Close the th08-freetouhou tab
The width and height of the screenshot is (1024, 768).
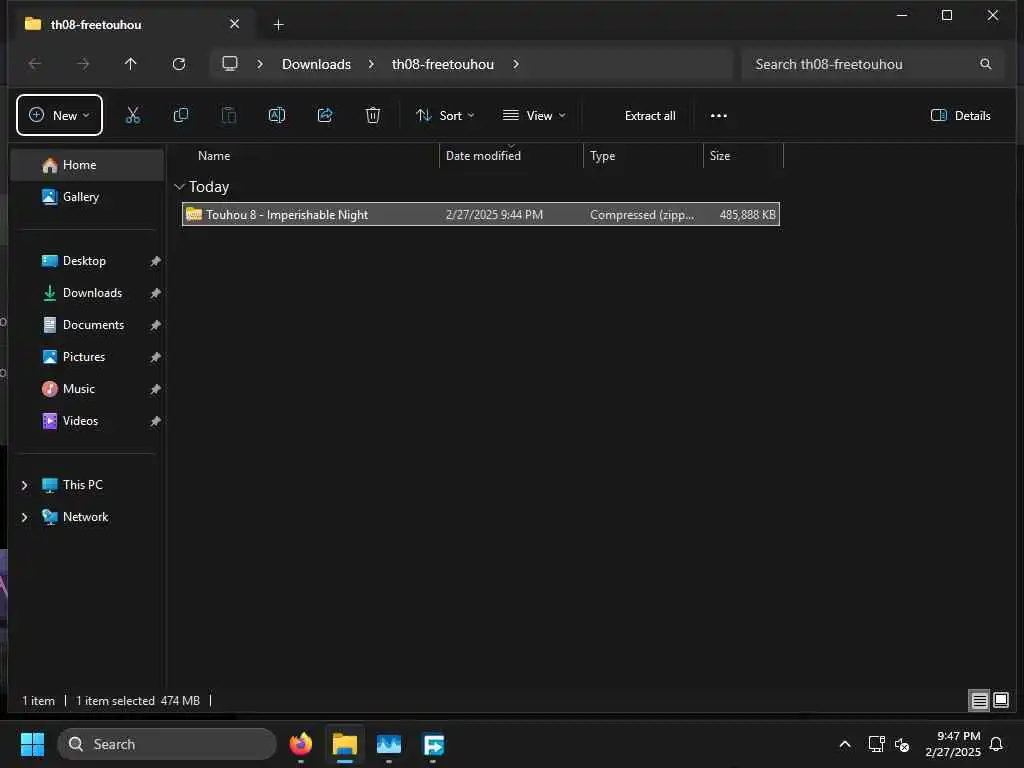click(234, 24)
